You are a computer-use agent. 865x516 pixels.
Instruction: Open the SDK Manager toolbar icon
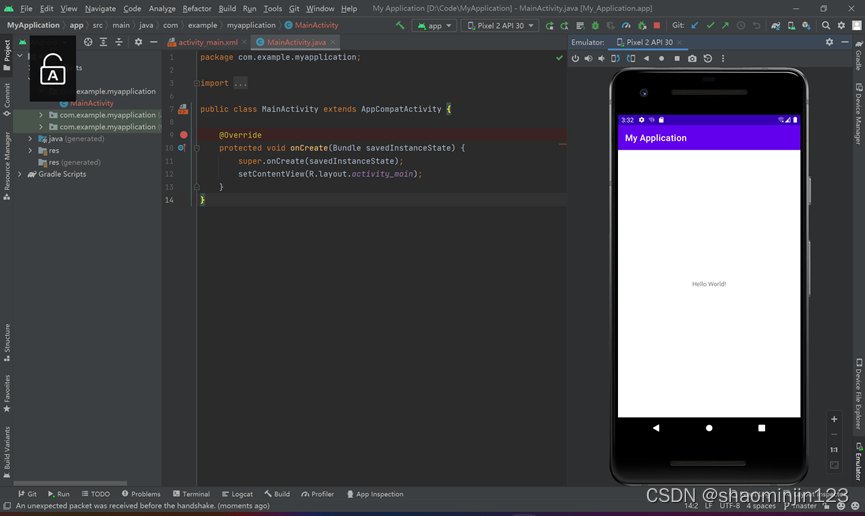point(806,25)
